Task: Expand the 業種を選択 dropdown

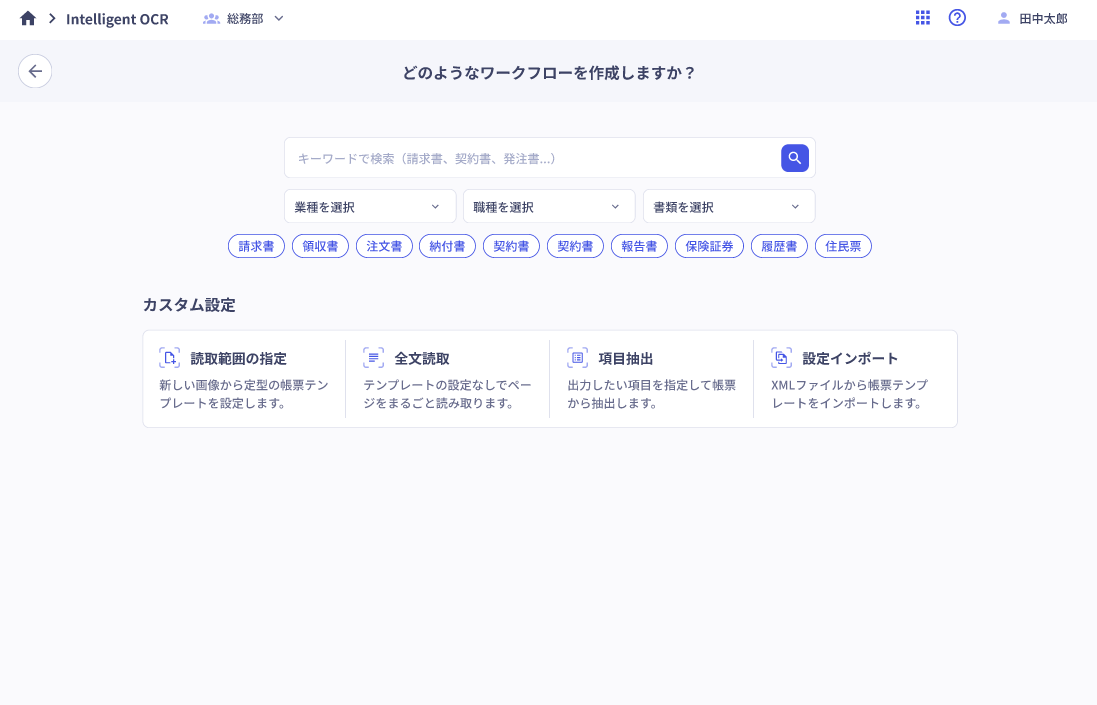Action: [370, 207]
